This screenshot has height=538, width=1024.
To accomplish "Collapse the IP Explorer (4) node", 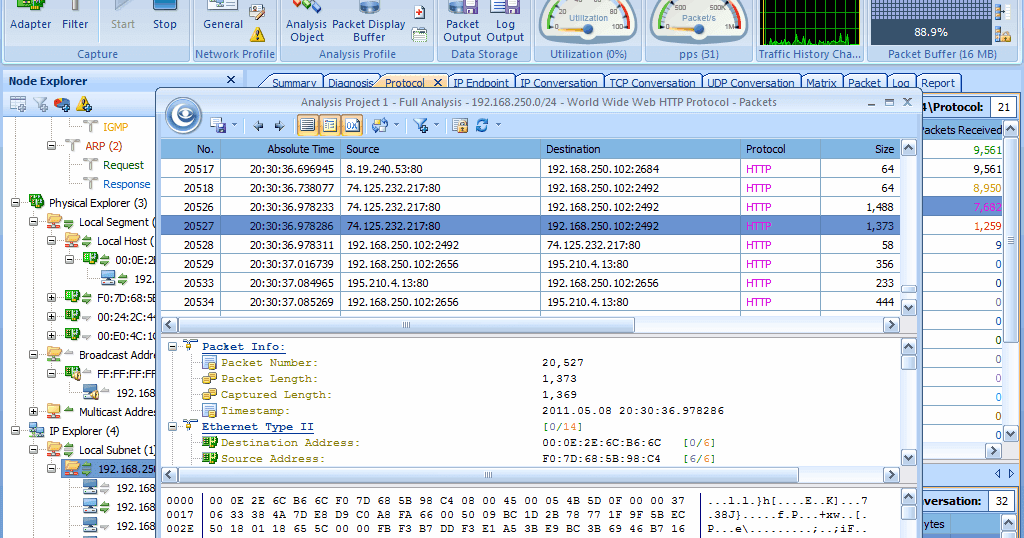I will point(15,430).
